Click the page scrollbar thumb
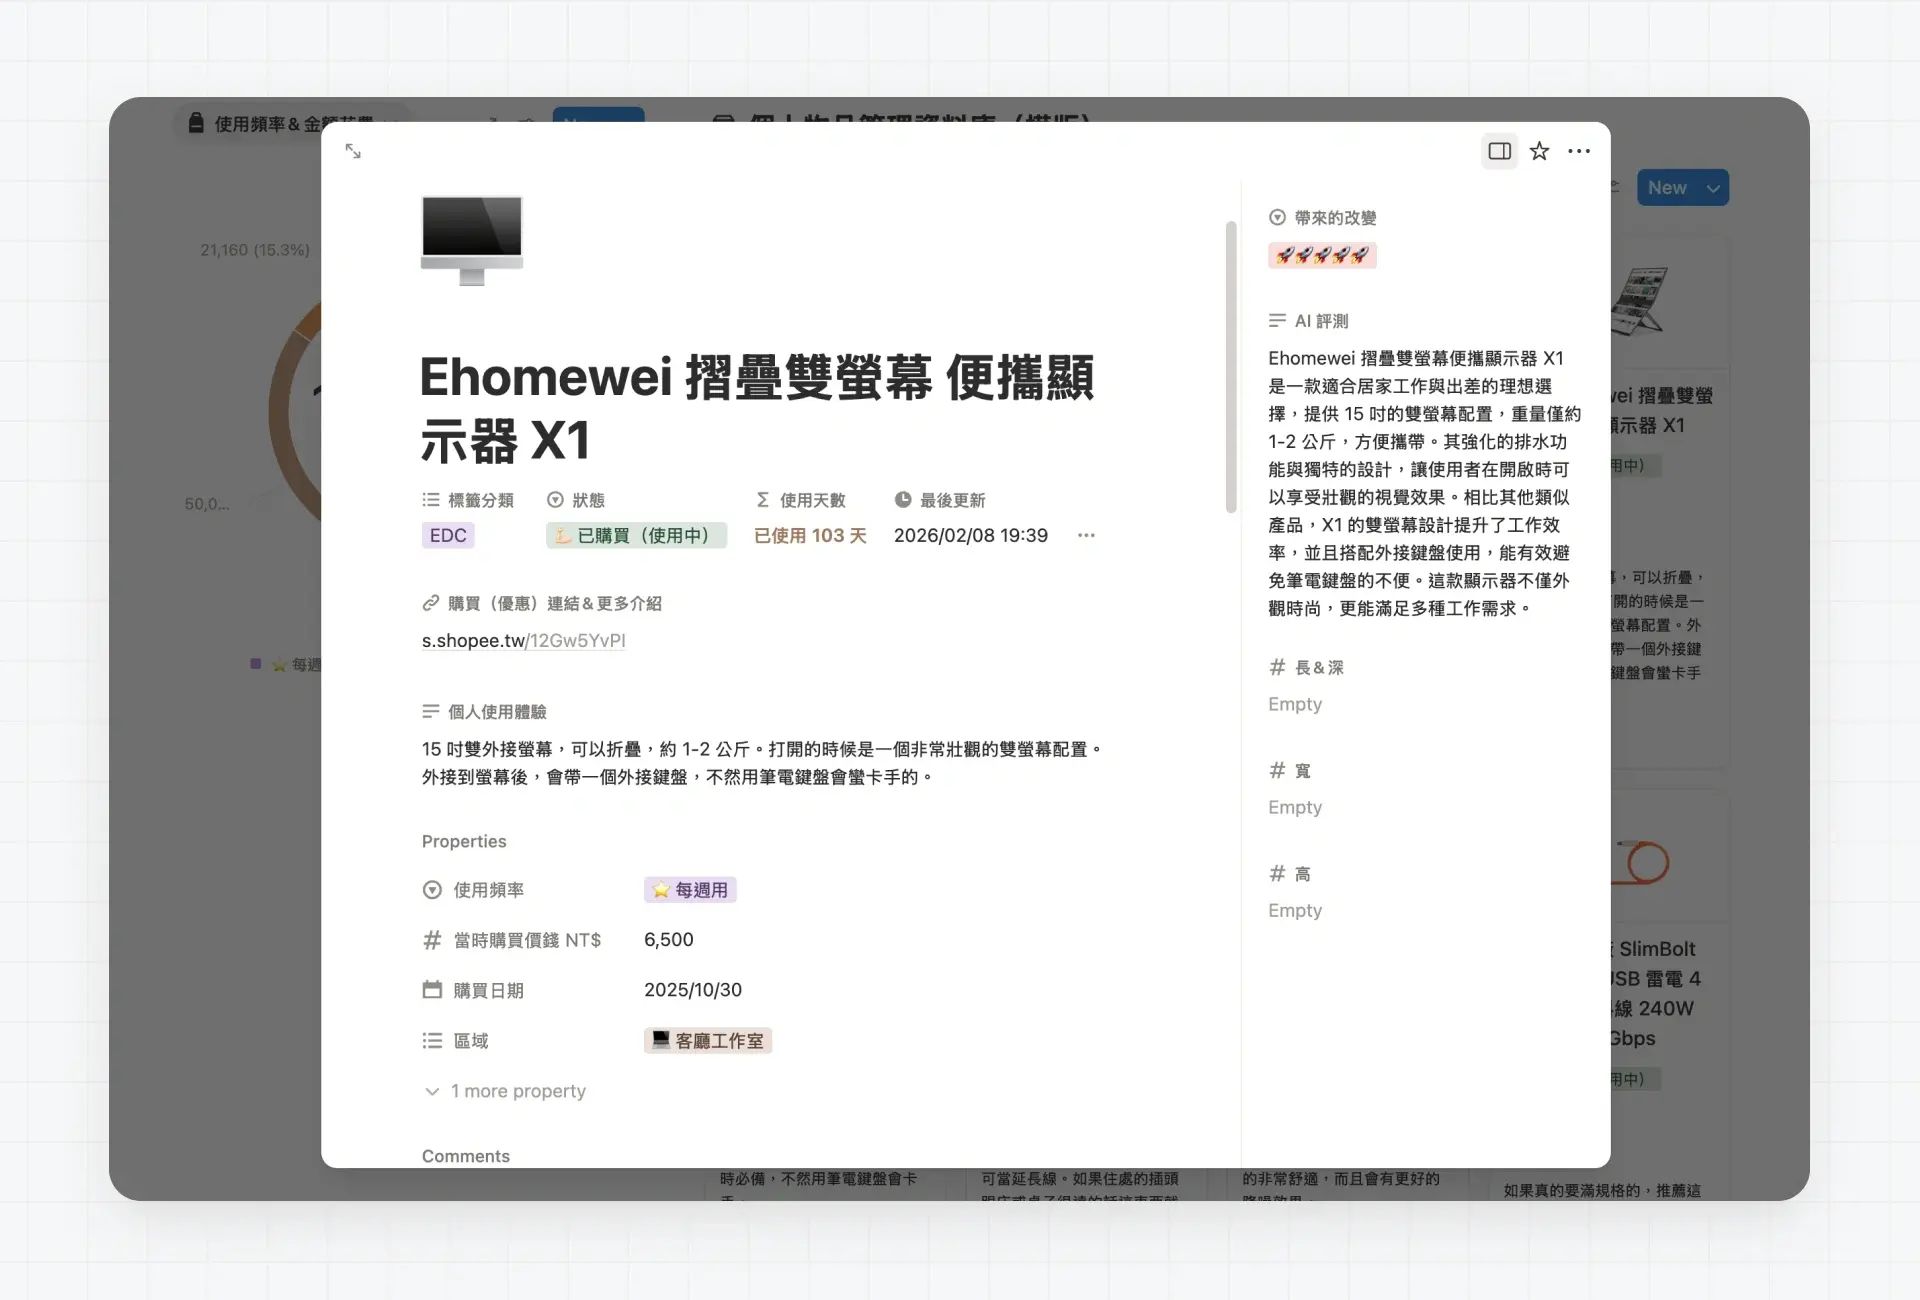Image resolution: width=1920 pixels, height=1300 pixels. (1231, 367)
